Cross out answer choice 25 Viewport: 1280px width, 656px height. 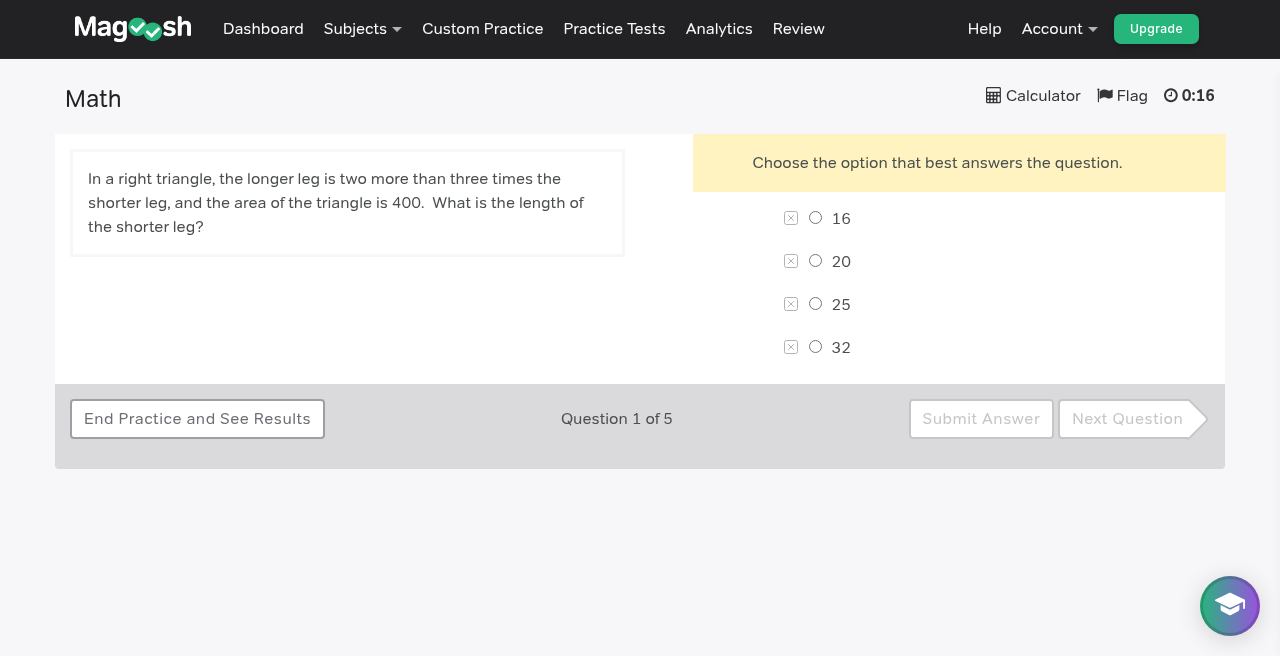tap(791, 304)
